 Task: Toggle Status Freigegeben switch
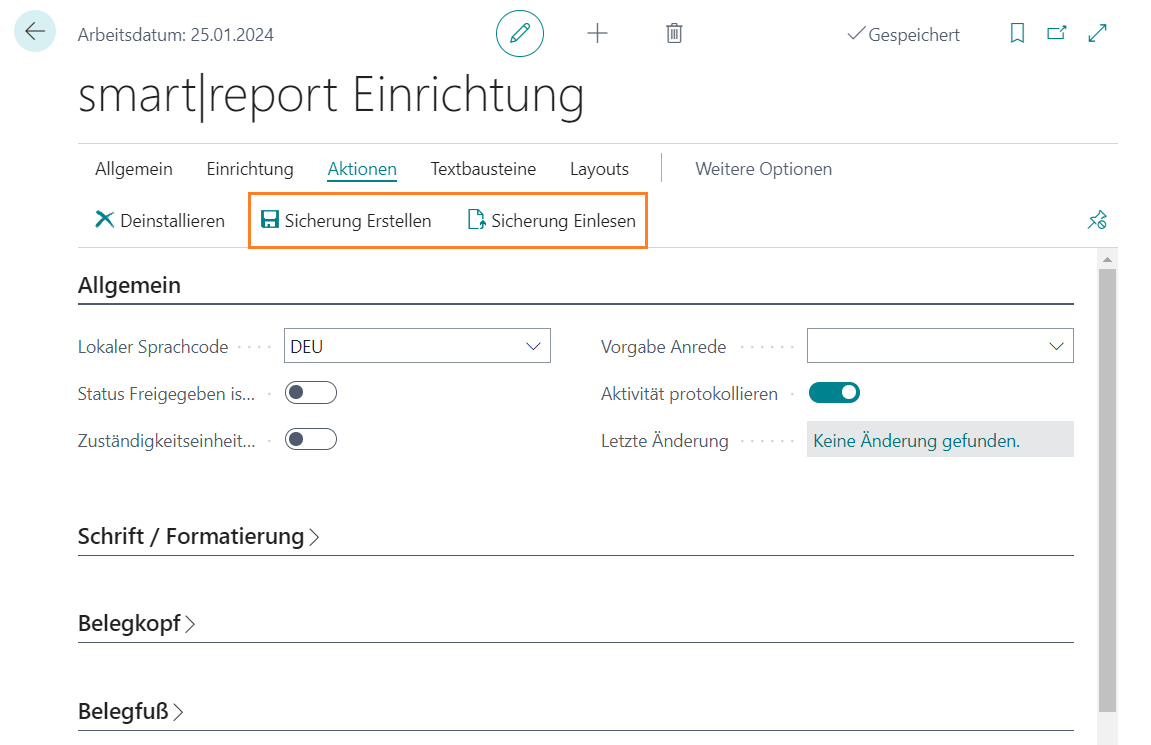coord(311,393)
